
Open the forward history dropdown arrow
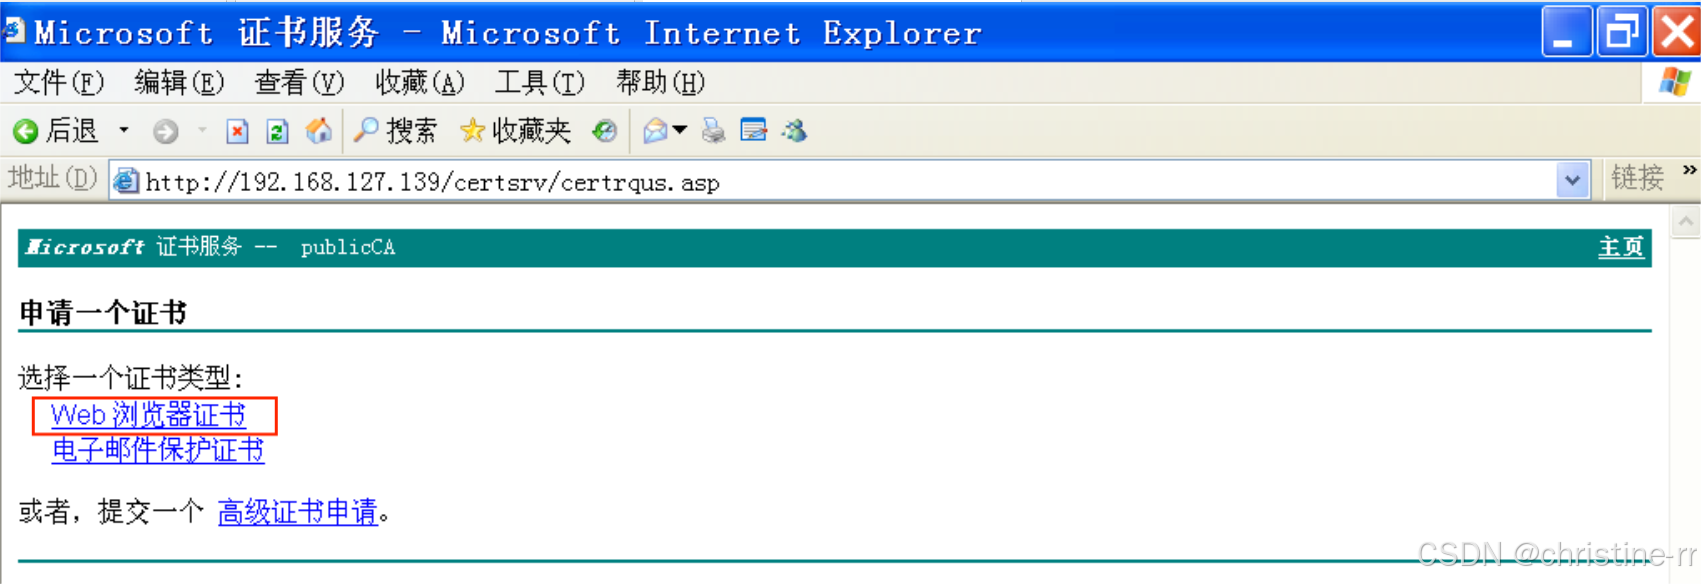[x=202, y=130]
